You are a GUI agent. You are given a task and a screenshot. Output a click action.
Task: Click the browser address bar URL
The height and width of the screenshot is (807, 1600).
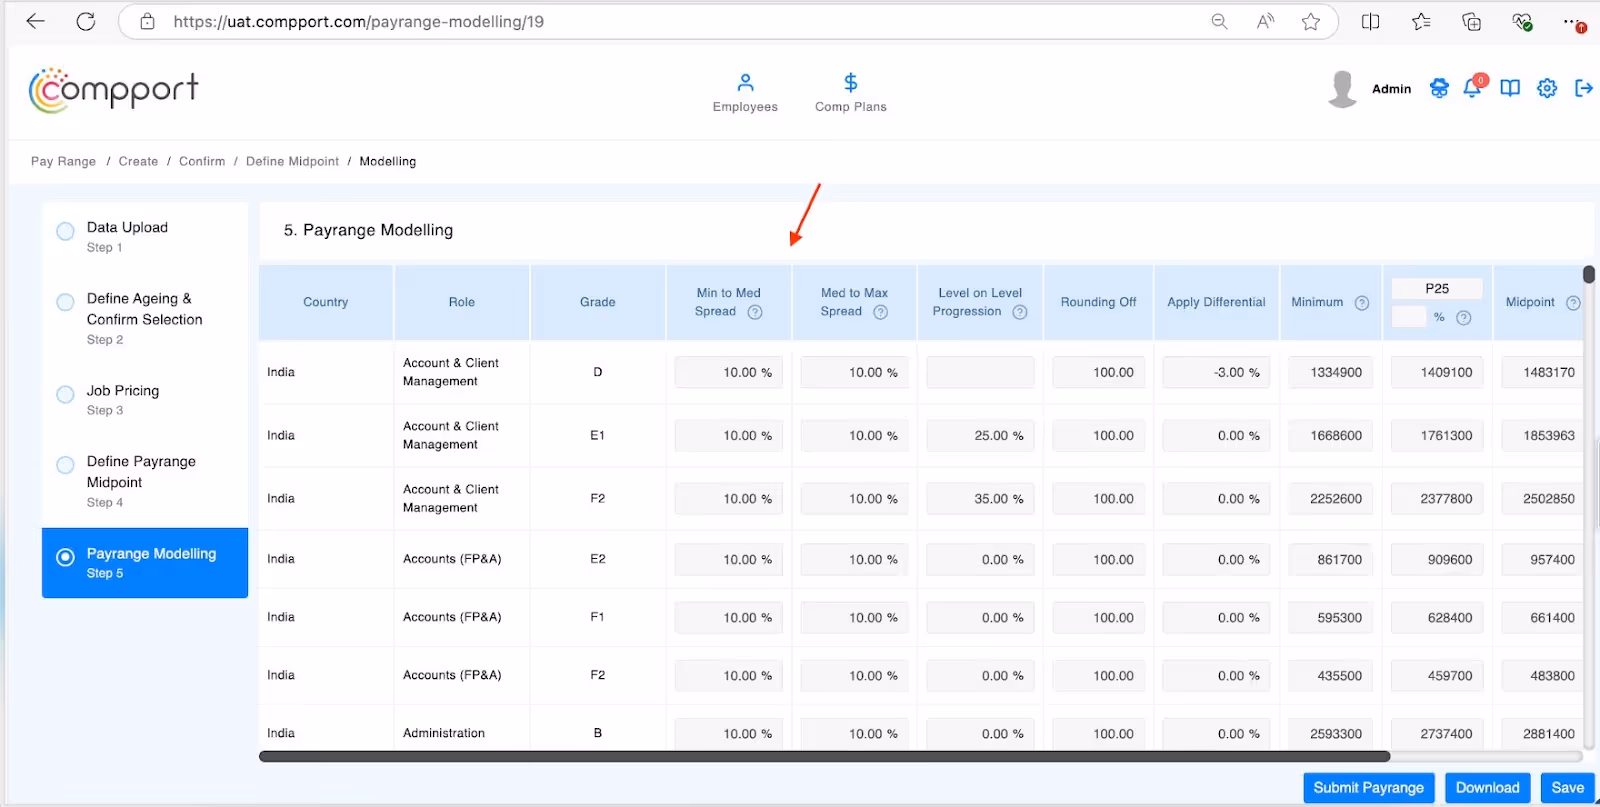point(358,21)
